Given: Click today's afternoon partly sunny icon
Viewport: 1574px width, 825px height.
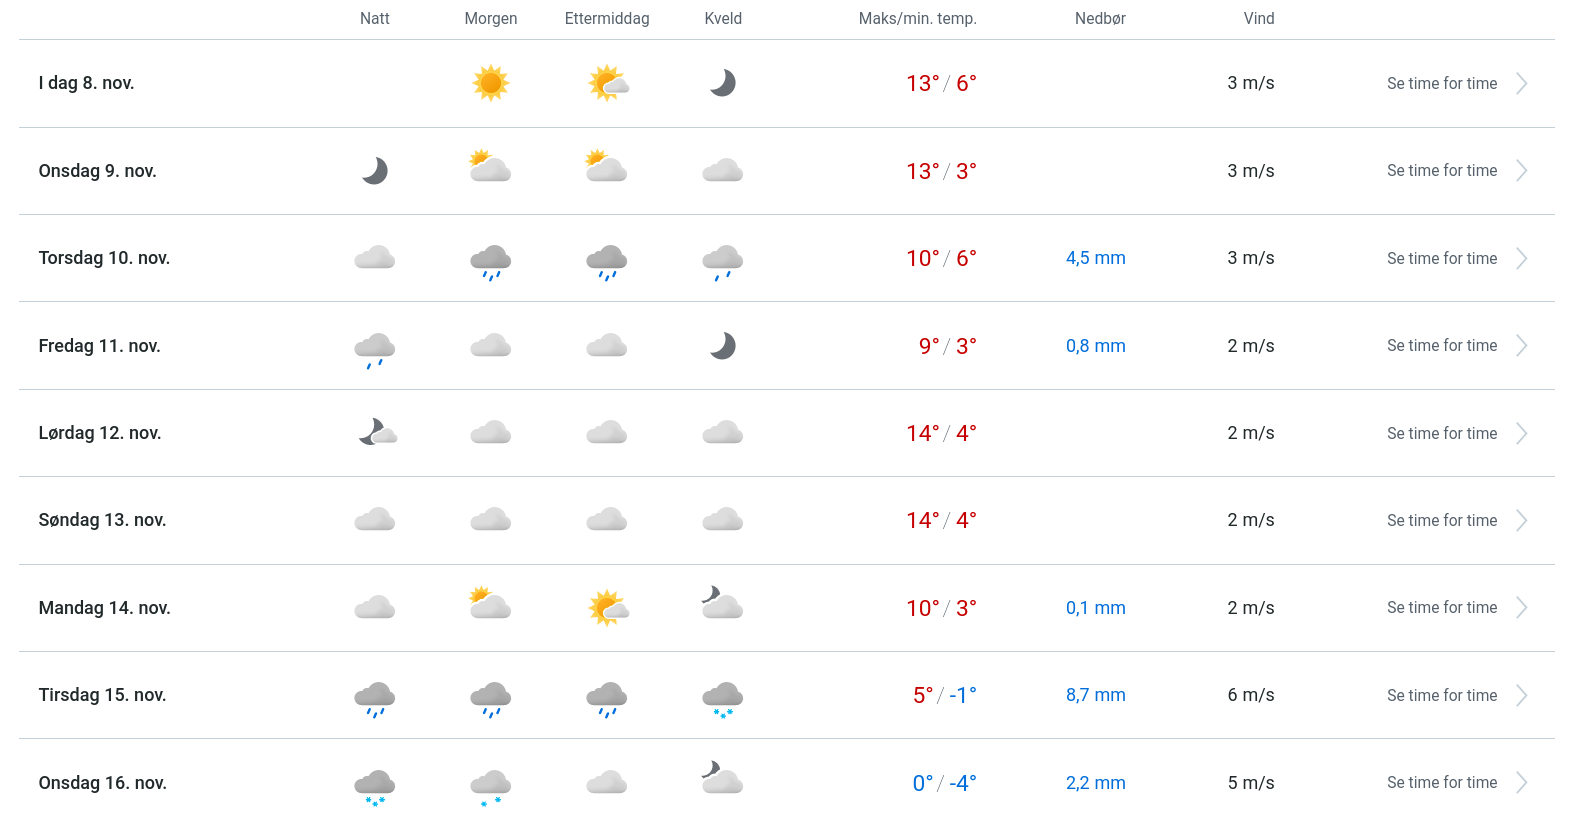Looking at the screenshot, I should click(x=607, y=83).
